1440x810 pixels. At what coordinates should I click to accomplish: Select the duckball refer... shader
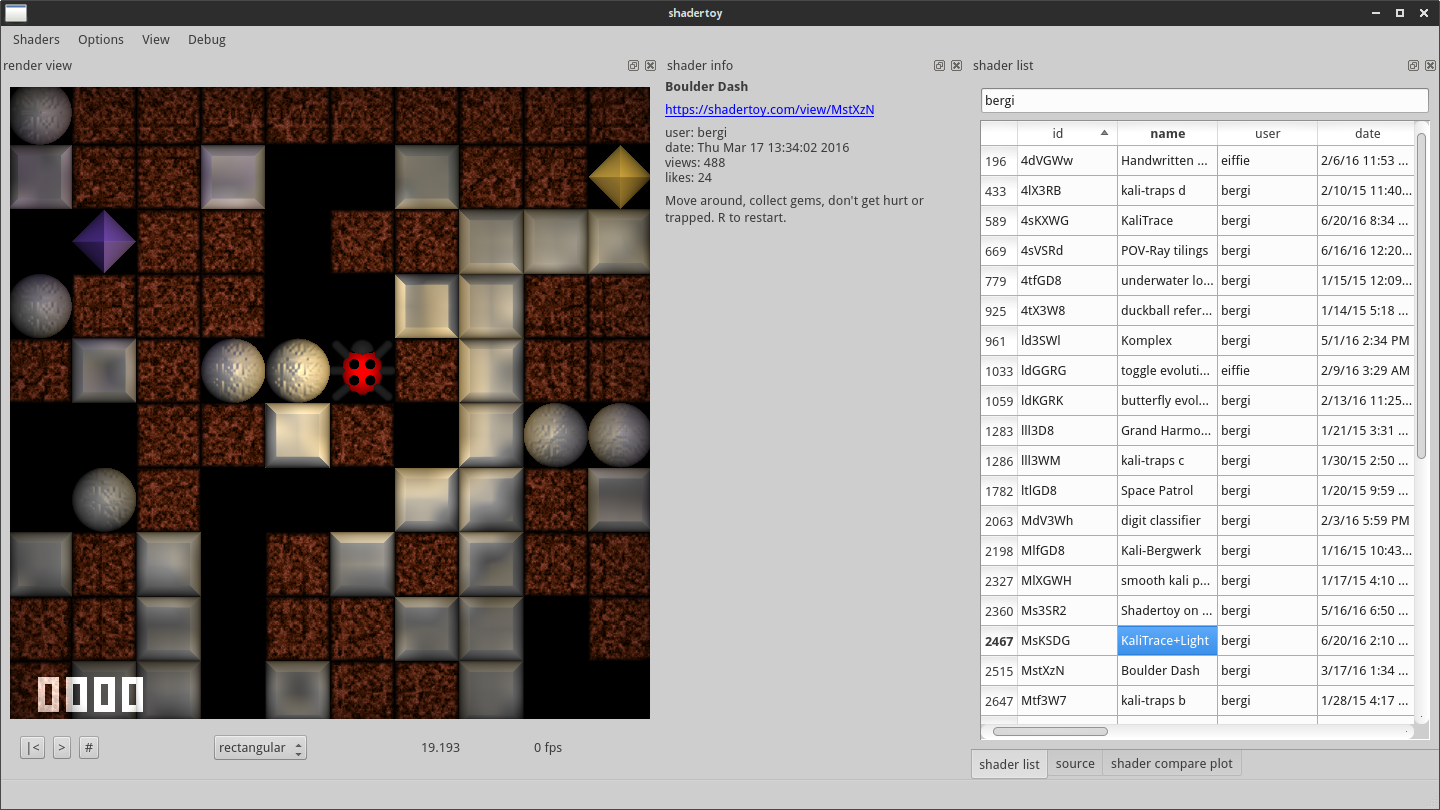pyautogui.click(x=1167, y=310)
